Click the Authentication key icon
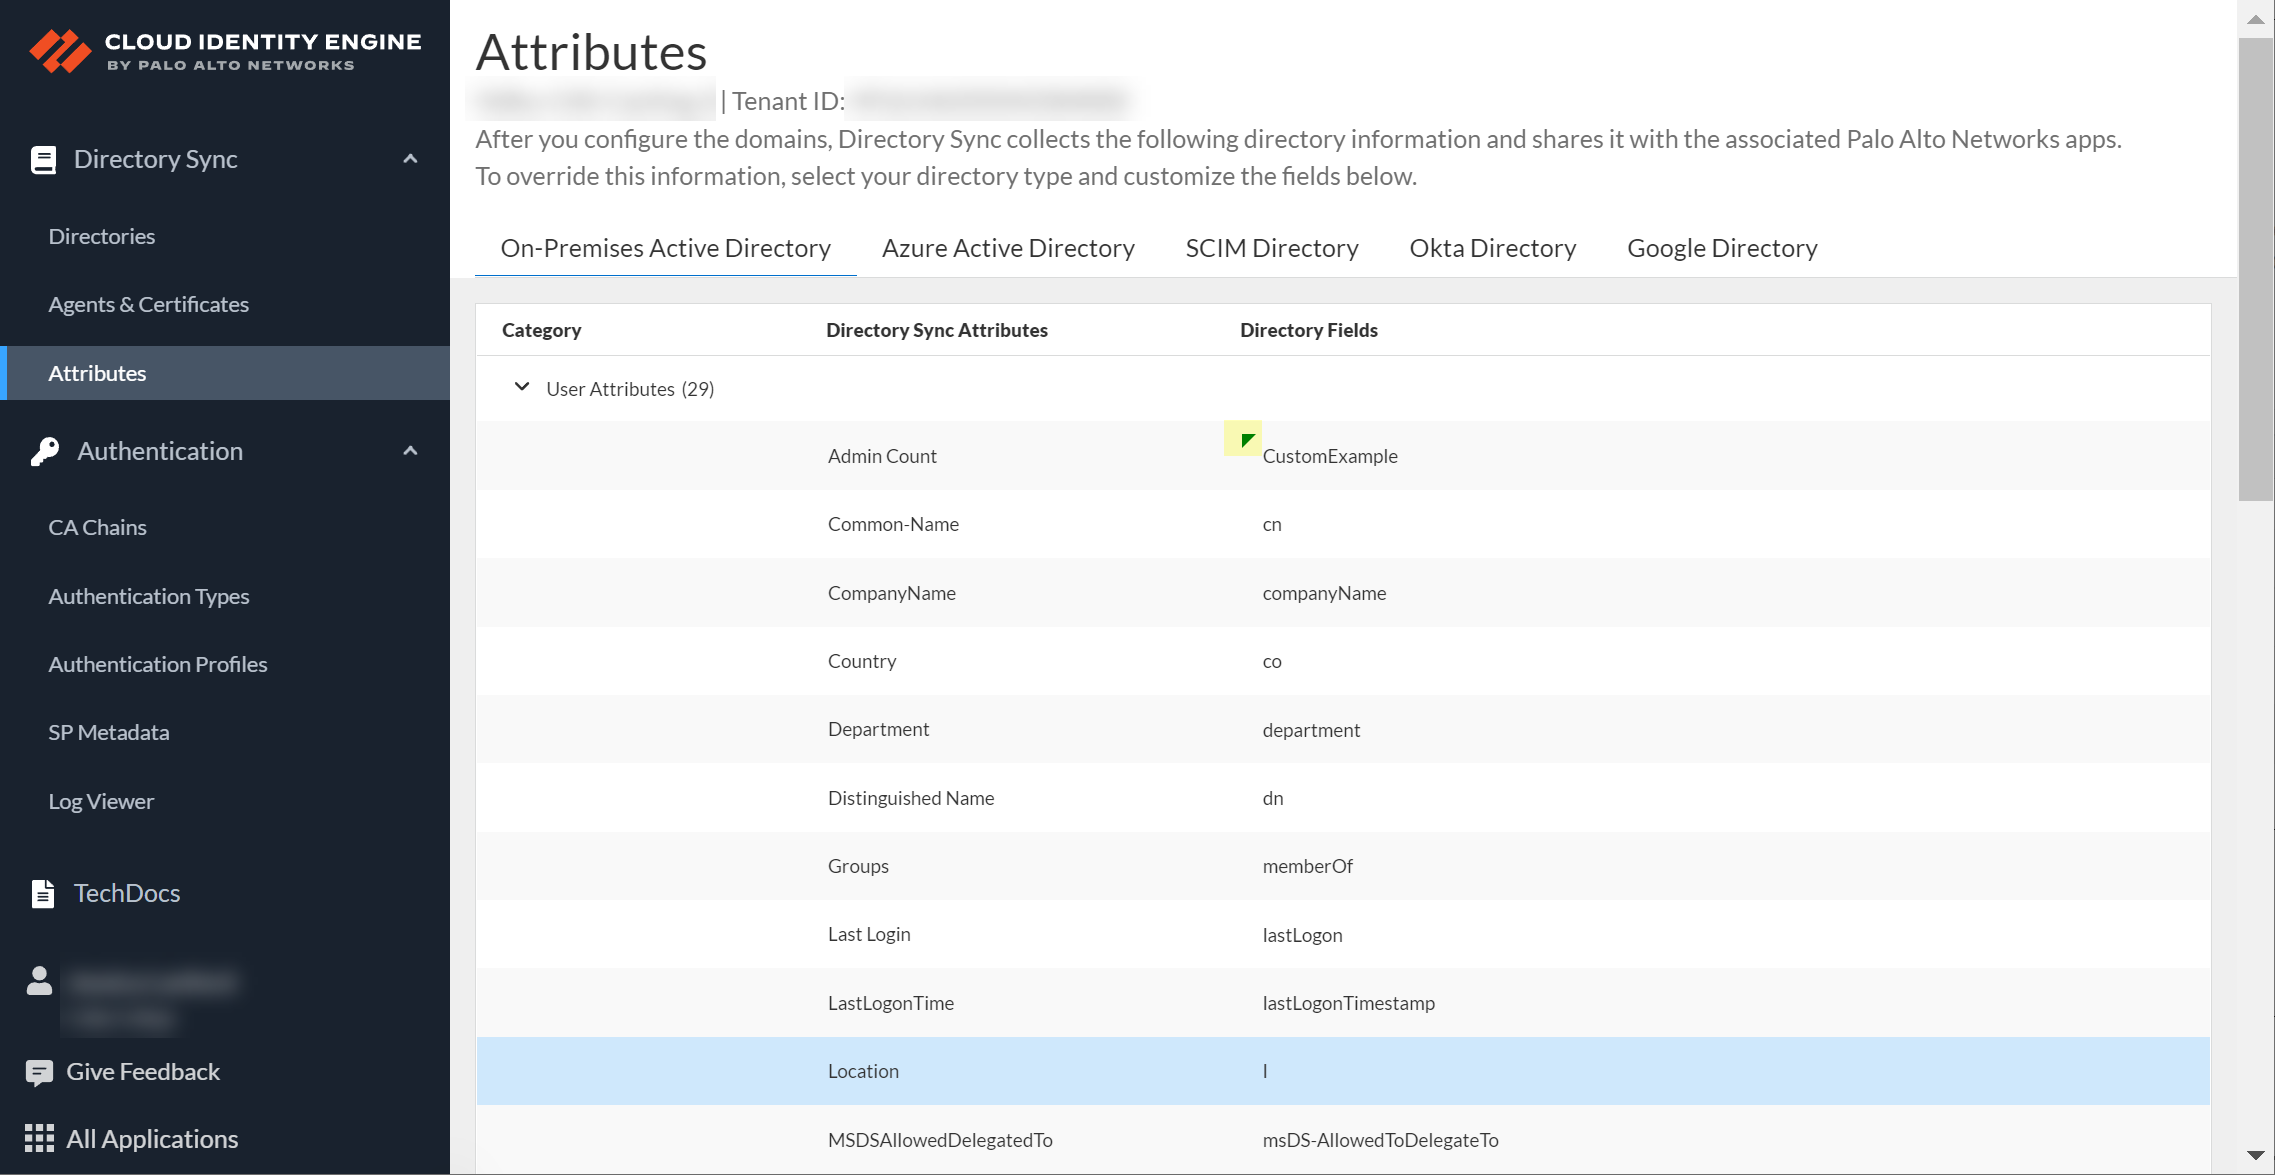2275x1175 pixels. coord(44,452)
